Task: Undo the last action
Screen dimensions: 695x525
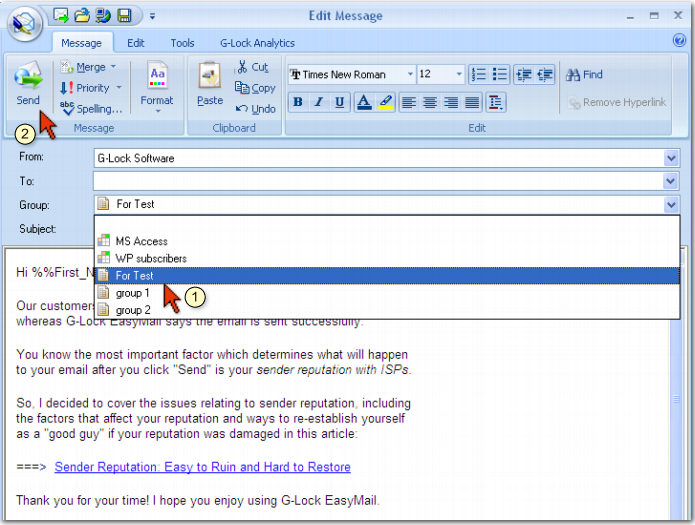Action: (x=255, y=109)
